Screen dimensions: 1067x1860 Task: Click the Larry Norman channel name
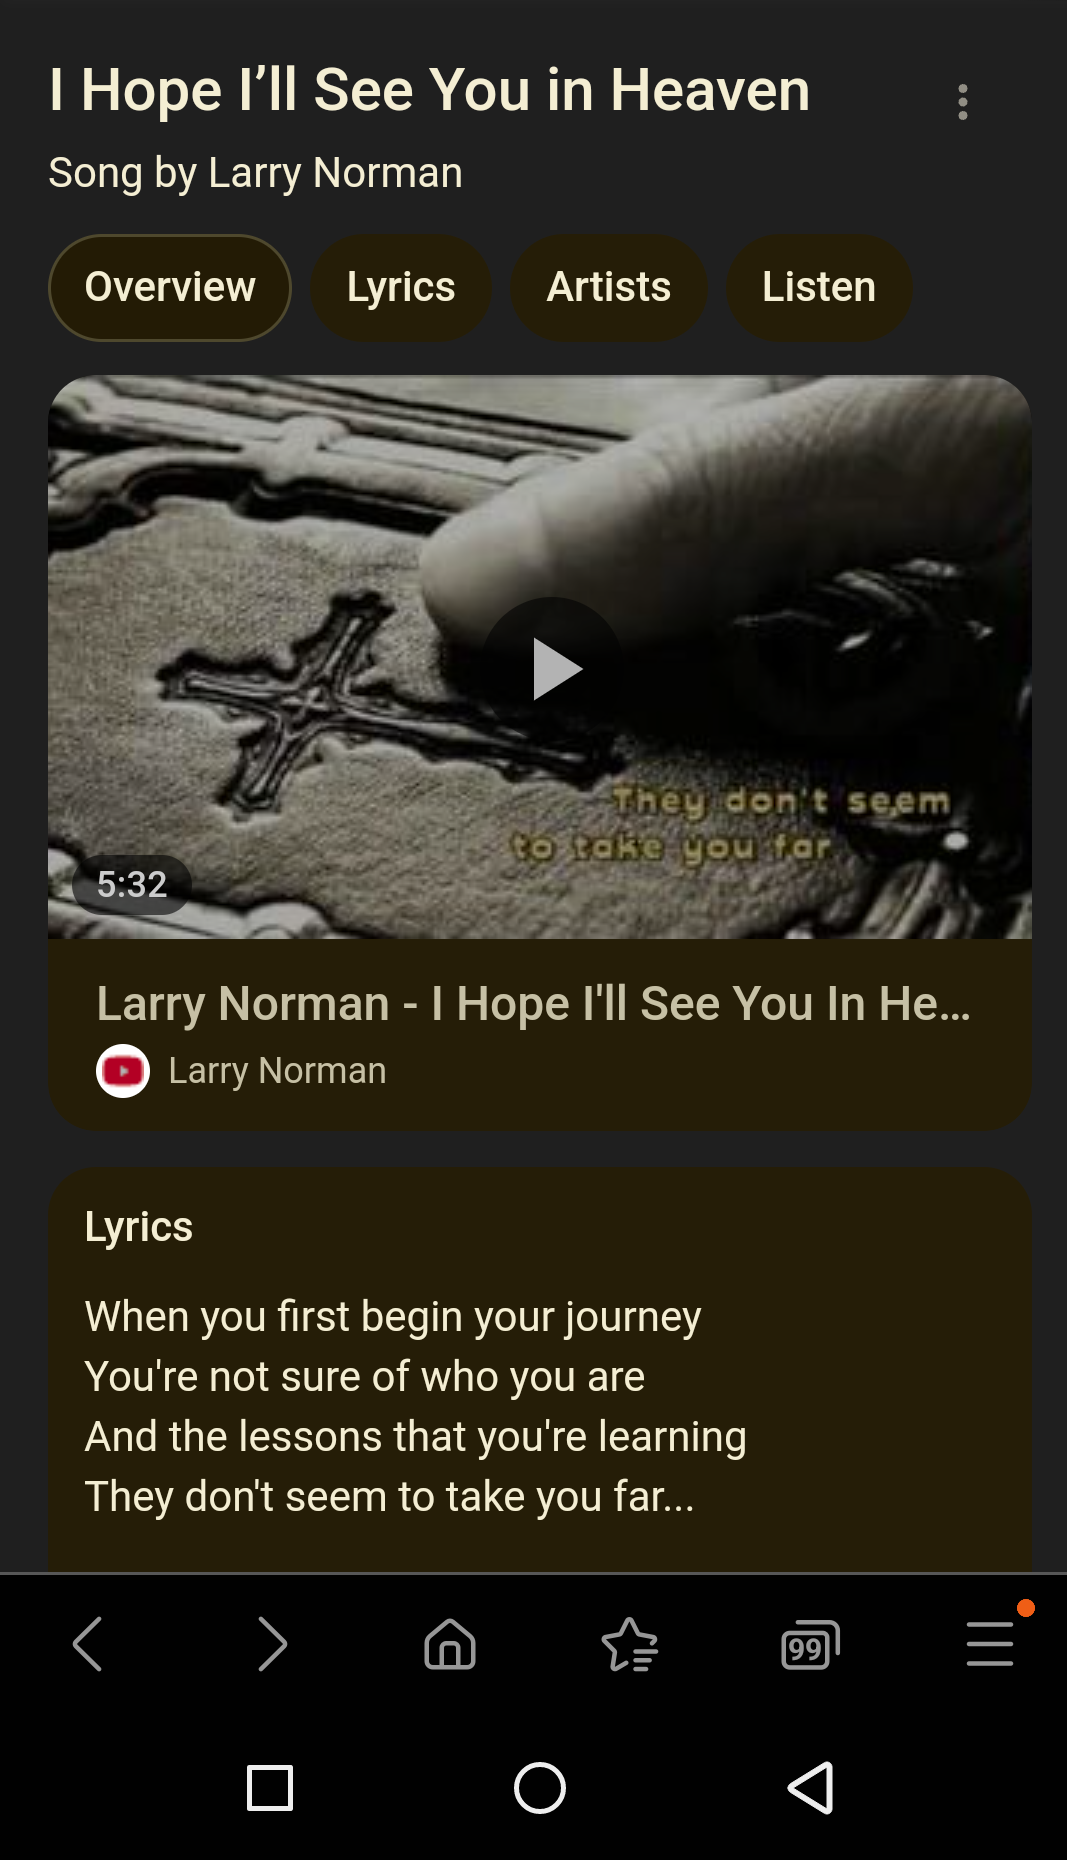(277, 1071)
